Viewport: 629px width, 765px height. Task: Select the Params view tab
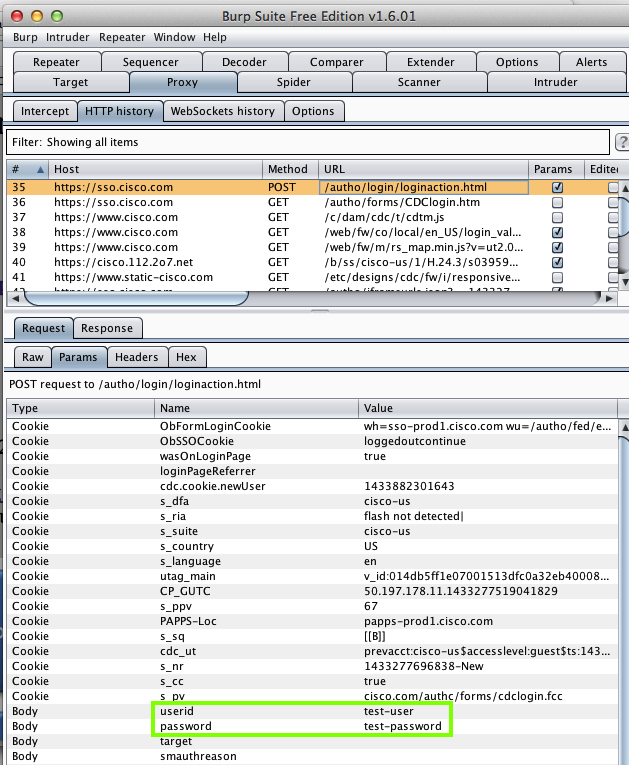tap(78, 357)
